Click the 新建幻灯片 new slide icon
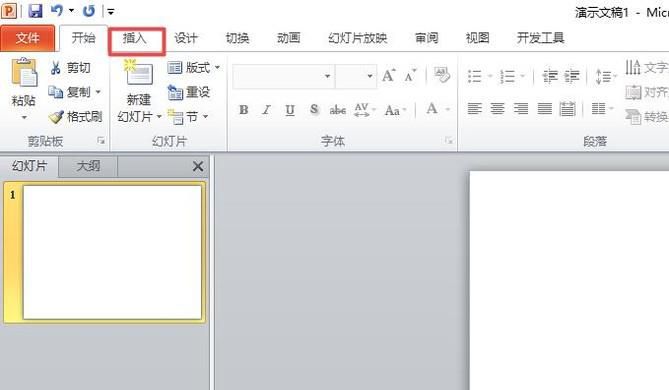Image resolution: width=669 pixels, height=390 pixels. (139, 73)
